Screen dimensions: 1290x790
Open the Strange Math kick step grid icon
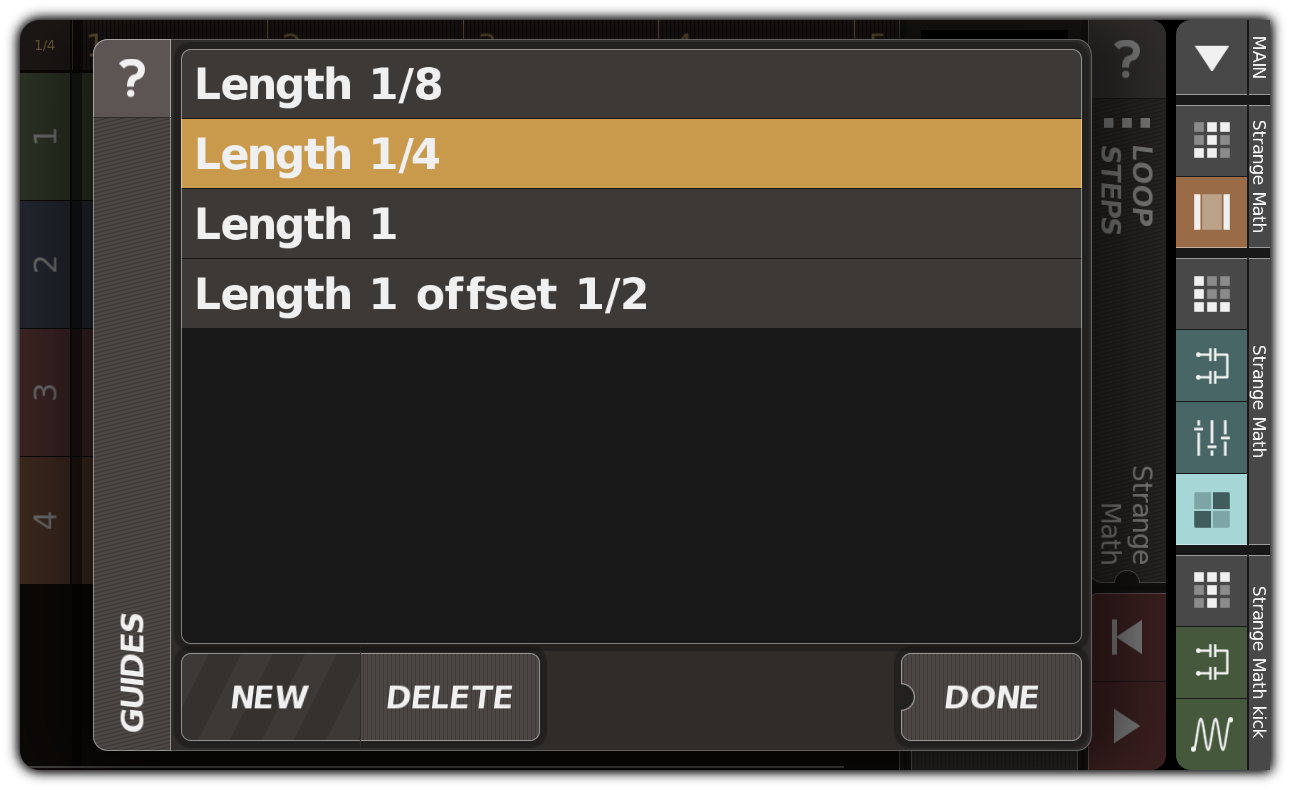coord(1211,590)
